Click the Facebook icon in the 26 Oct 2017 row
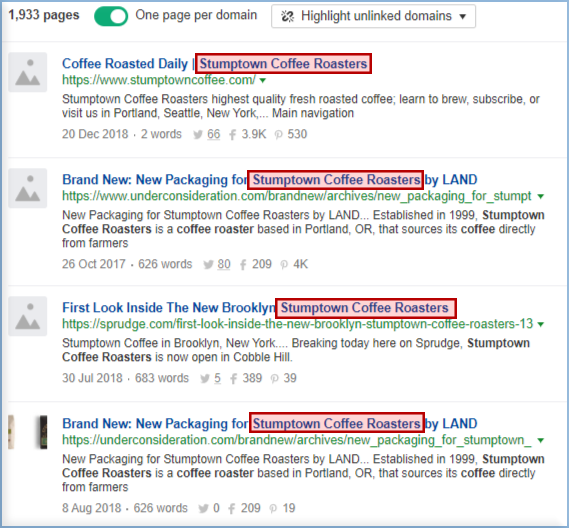569x528 pixels. point(243,265)
